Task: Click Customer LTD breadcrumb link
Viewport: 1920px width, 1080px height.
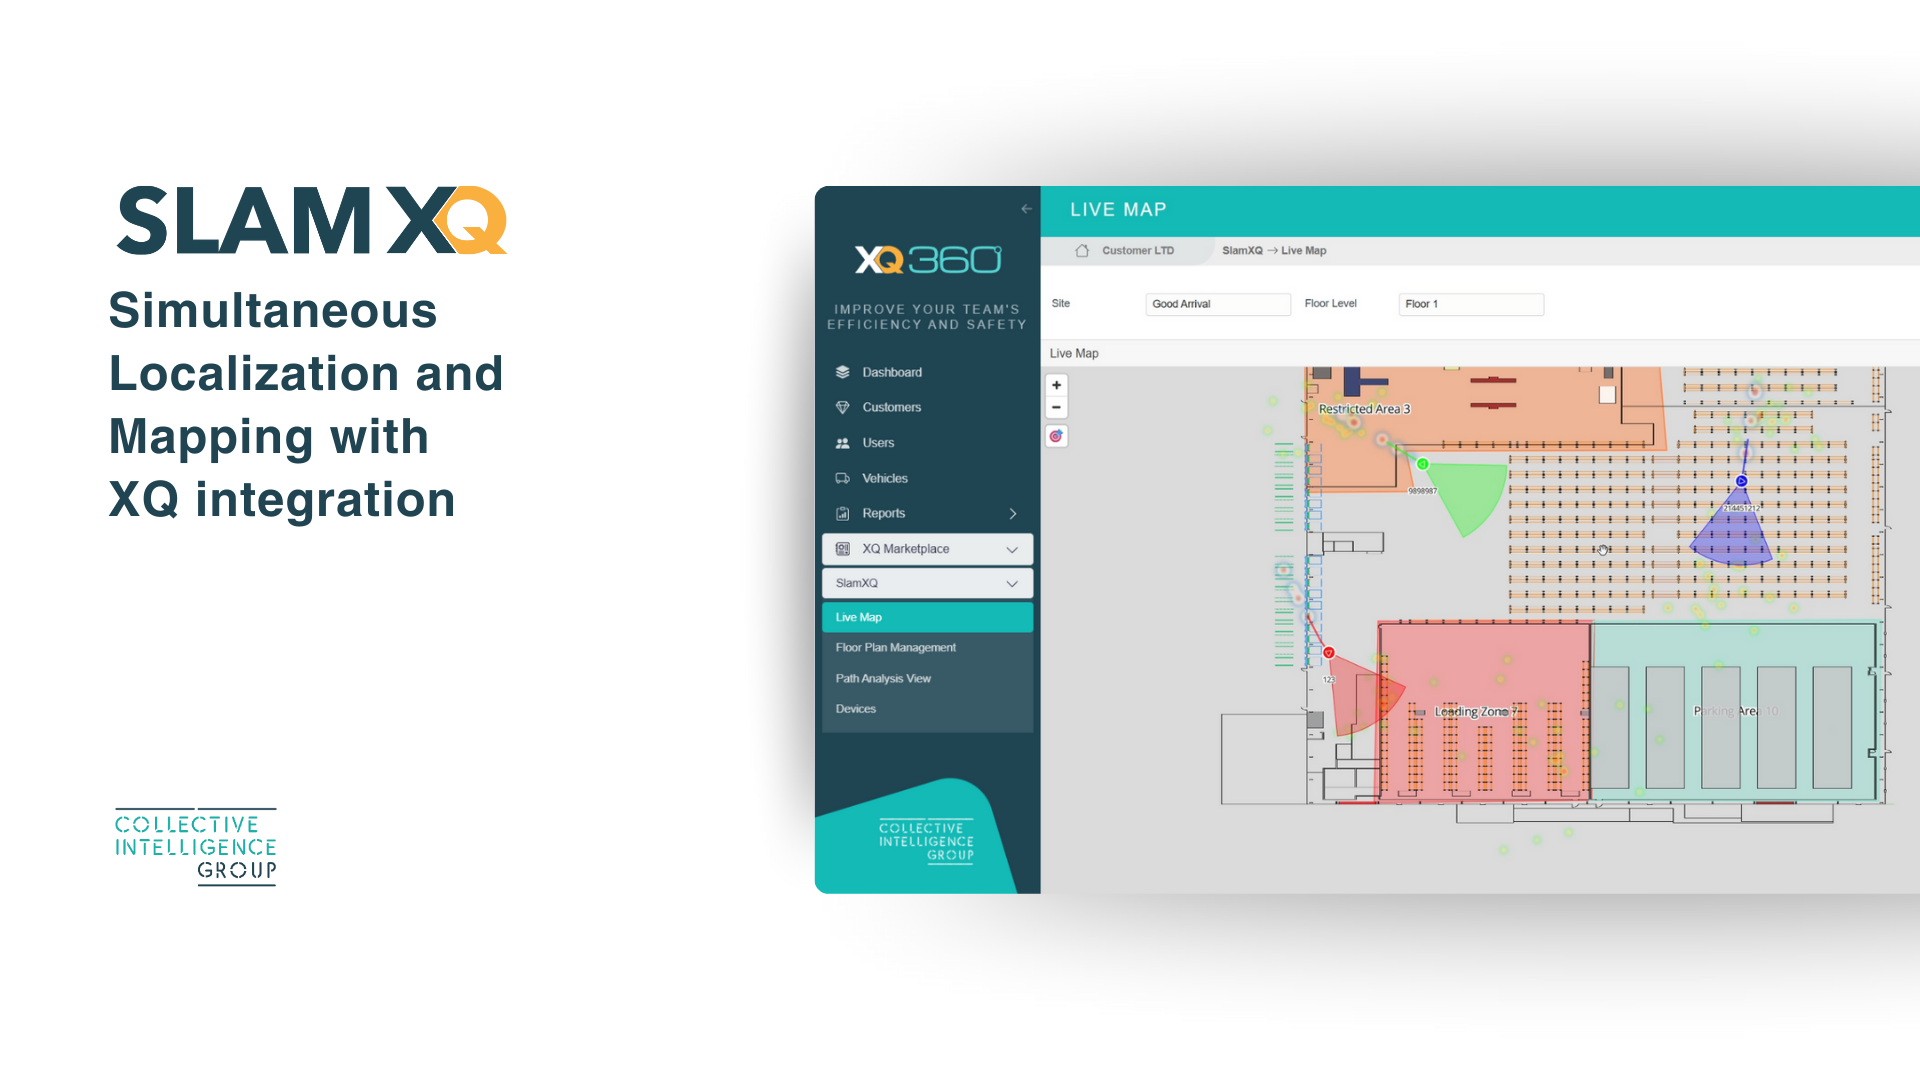Action: click(x=1138, y=251)
